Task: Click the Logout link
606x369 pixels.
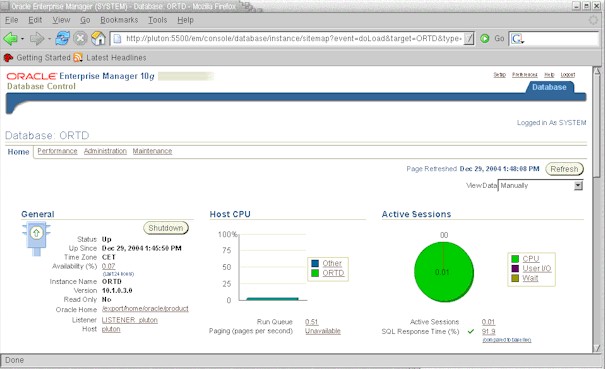Action: click(x=568, y=75)
